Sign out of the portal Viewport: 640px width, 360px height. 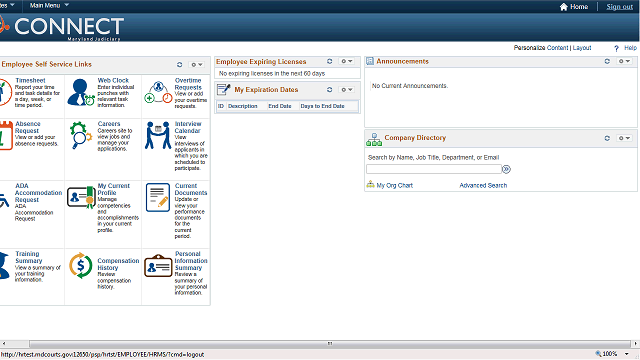tap(619, 7)
